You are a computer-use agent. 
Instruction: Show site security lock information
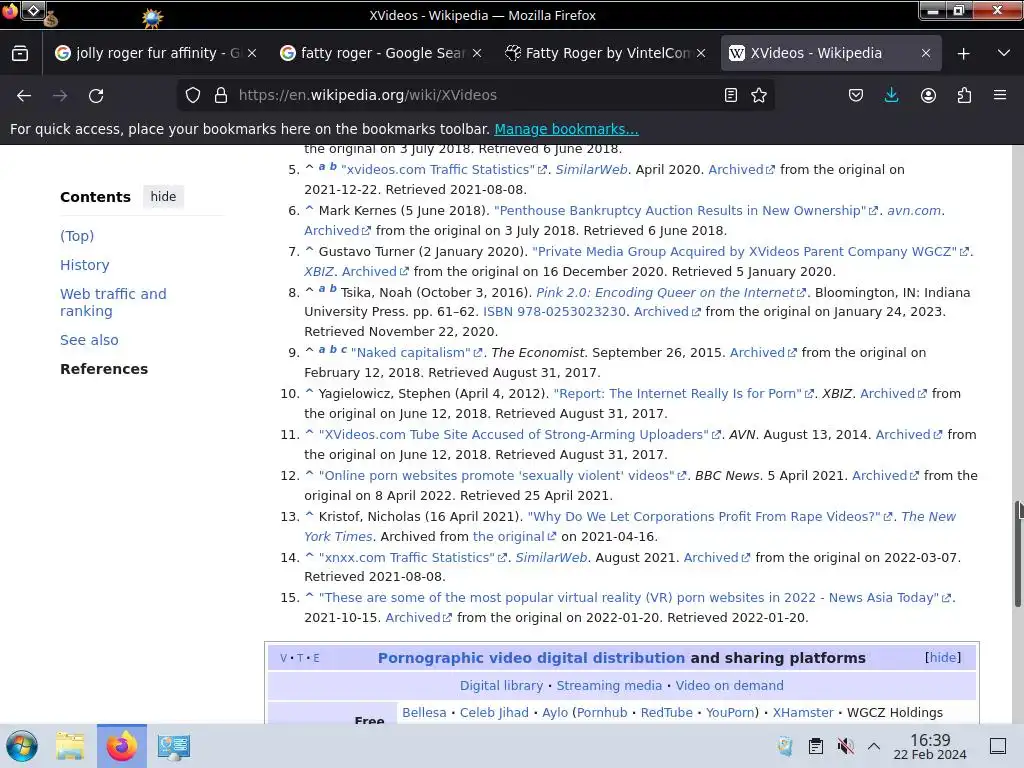[x=221, y=95]
